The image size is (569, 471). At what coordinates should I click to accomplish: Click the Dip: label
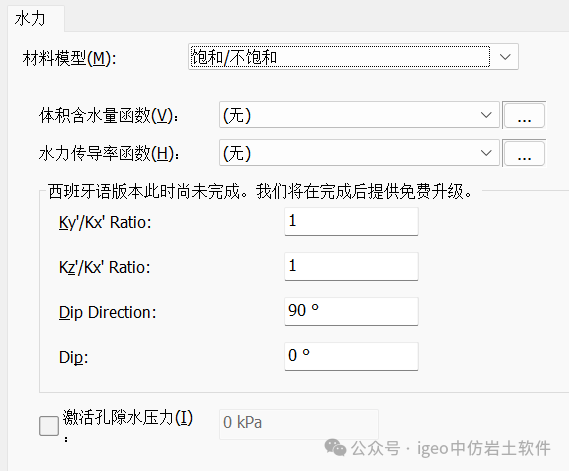pyautogui.click(x=73, y=358)
